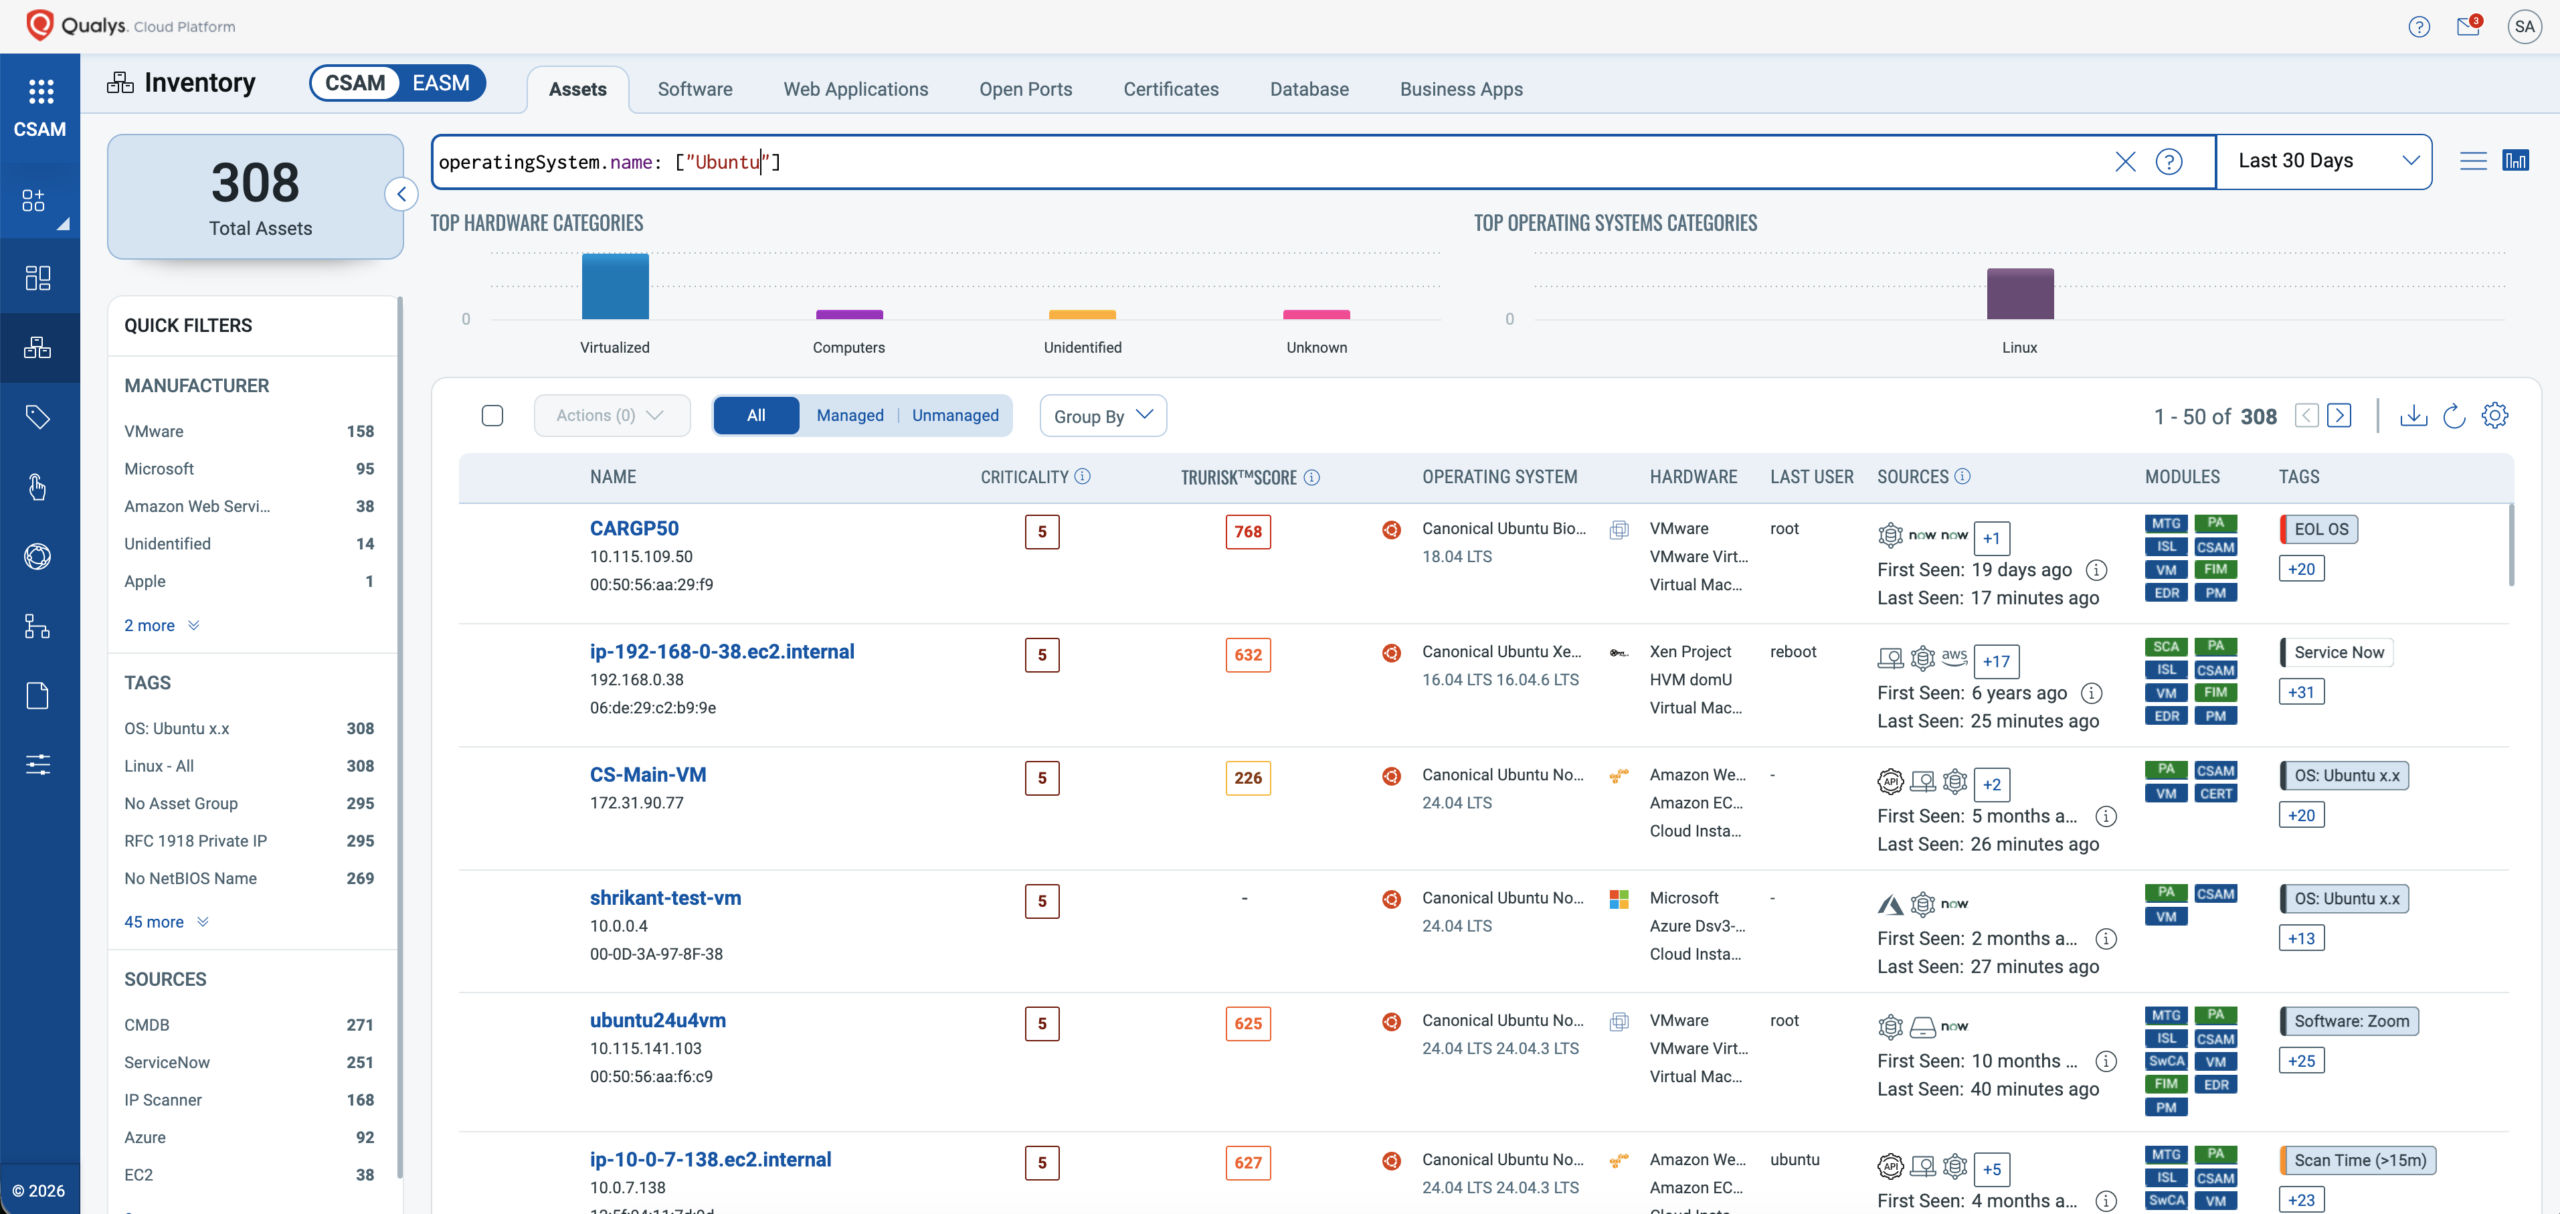The height and width of the screenshot is (1214, 2560).
Task: Switch to the Certificates tab
Action: click(x=1170, y=89)
